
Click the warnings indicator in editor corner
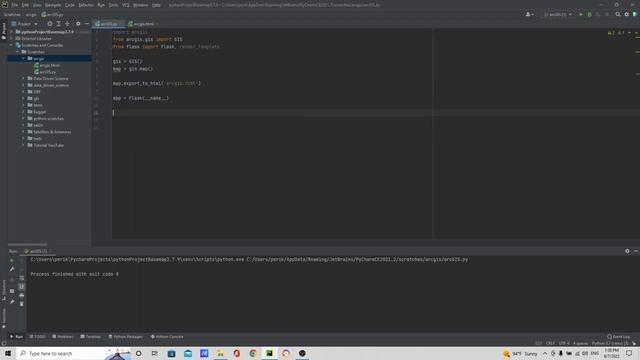616,33
